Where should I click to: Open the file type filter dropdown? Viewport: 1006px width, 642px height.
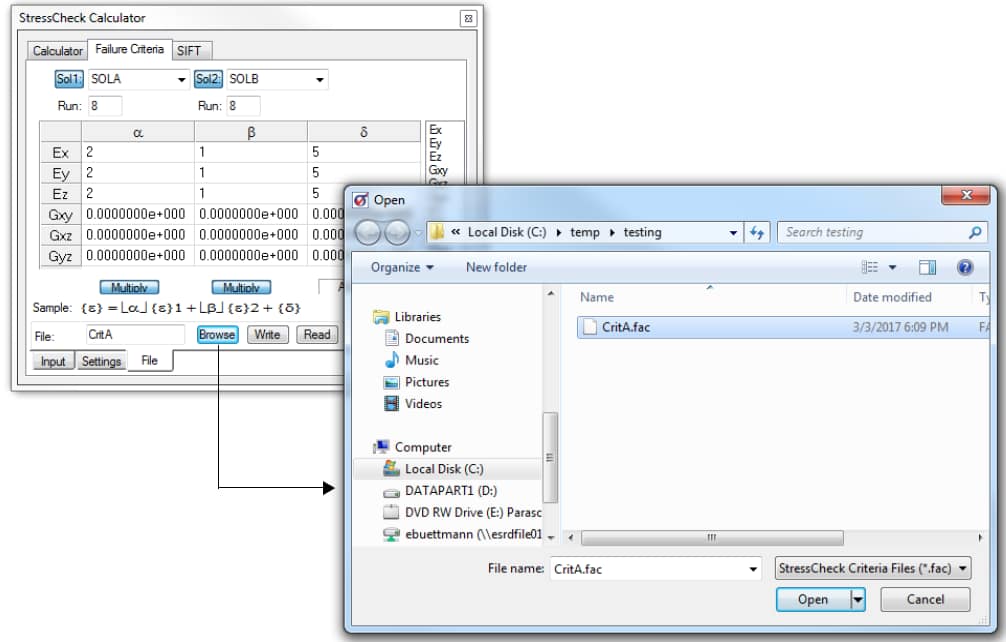pyautogui.click(x=873, y=568)
